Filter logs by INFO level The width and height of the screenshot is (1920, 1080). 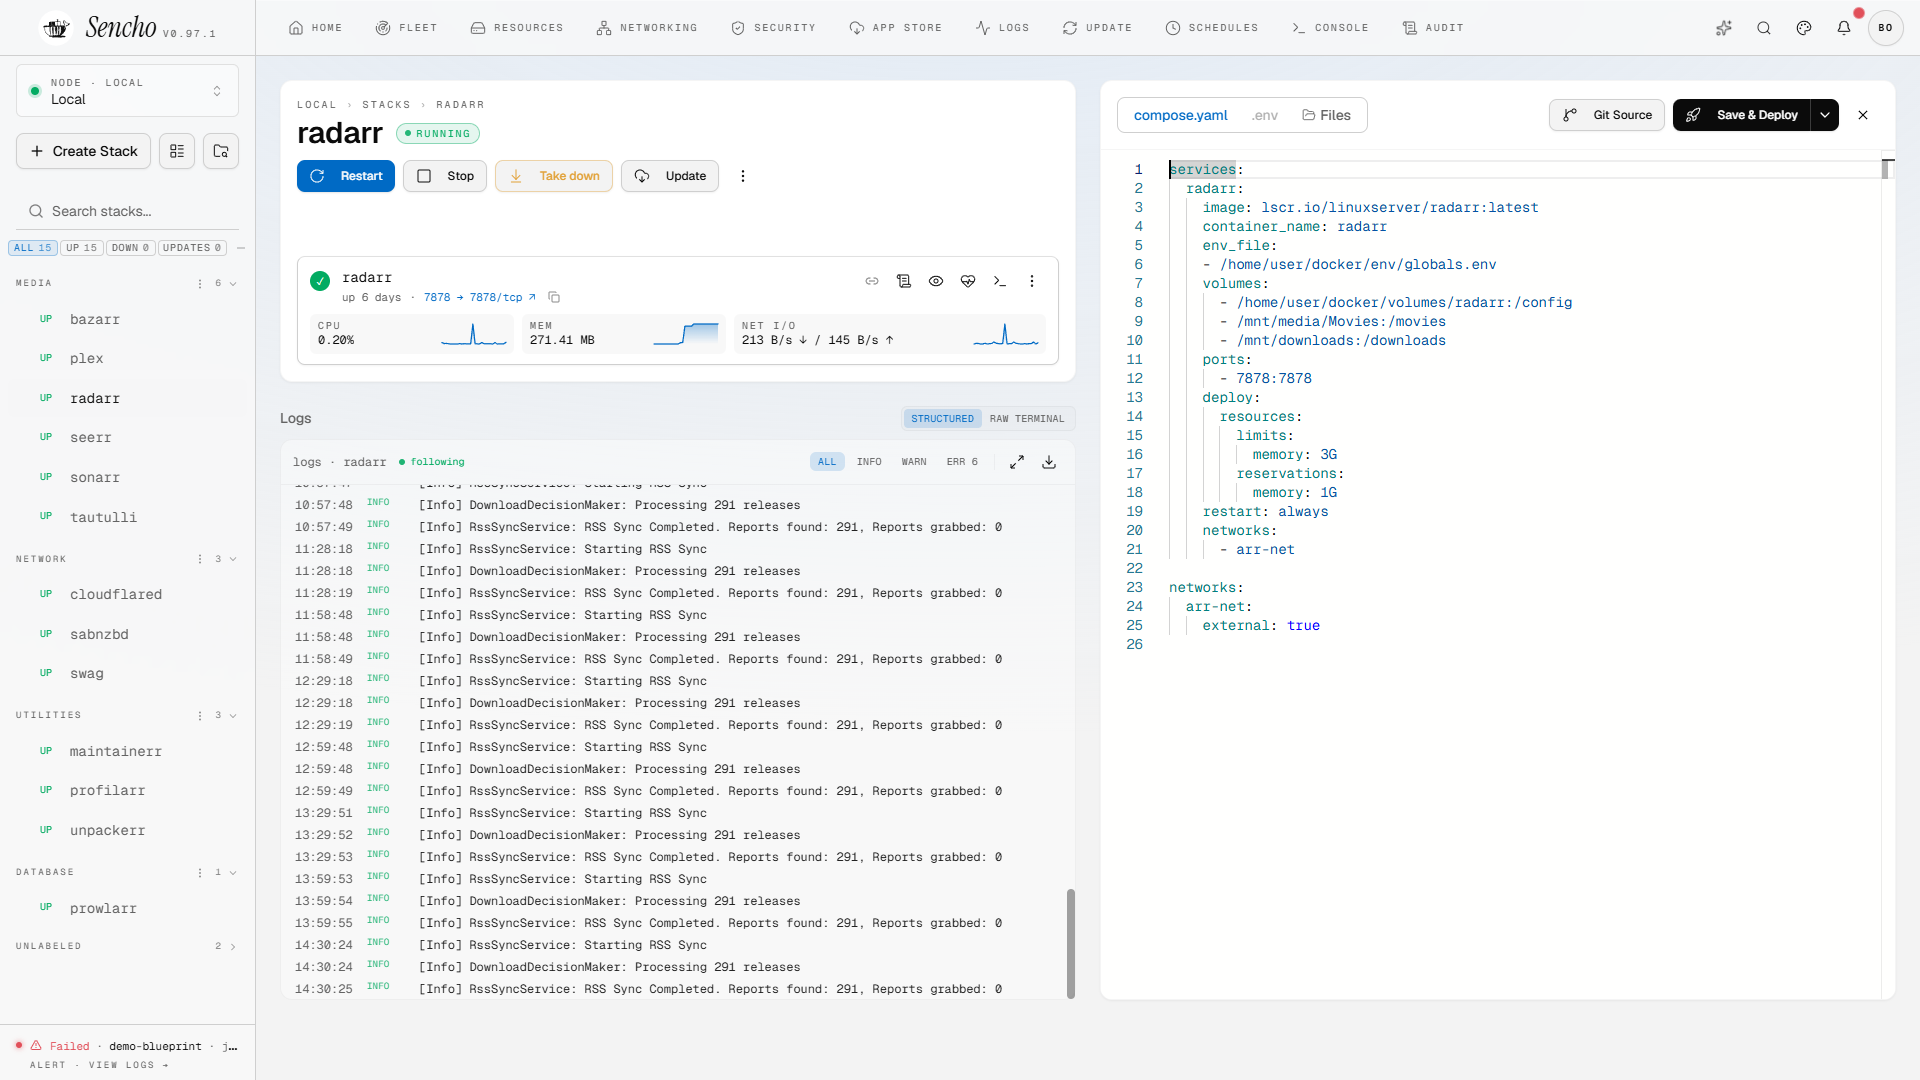(x=869, y=462)
